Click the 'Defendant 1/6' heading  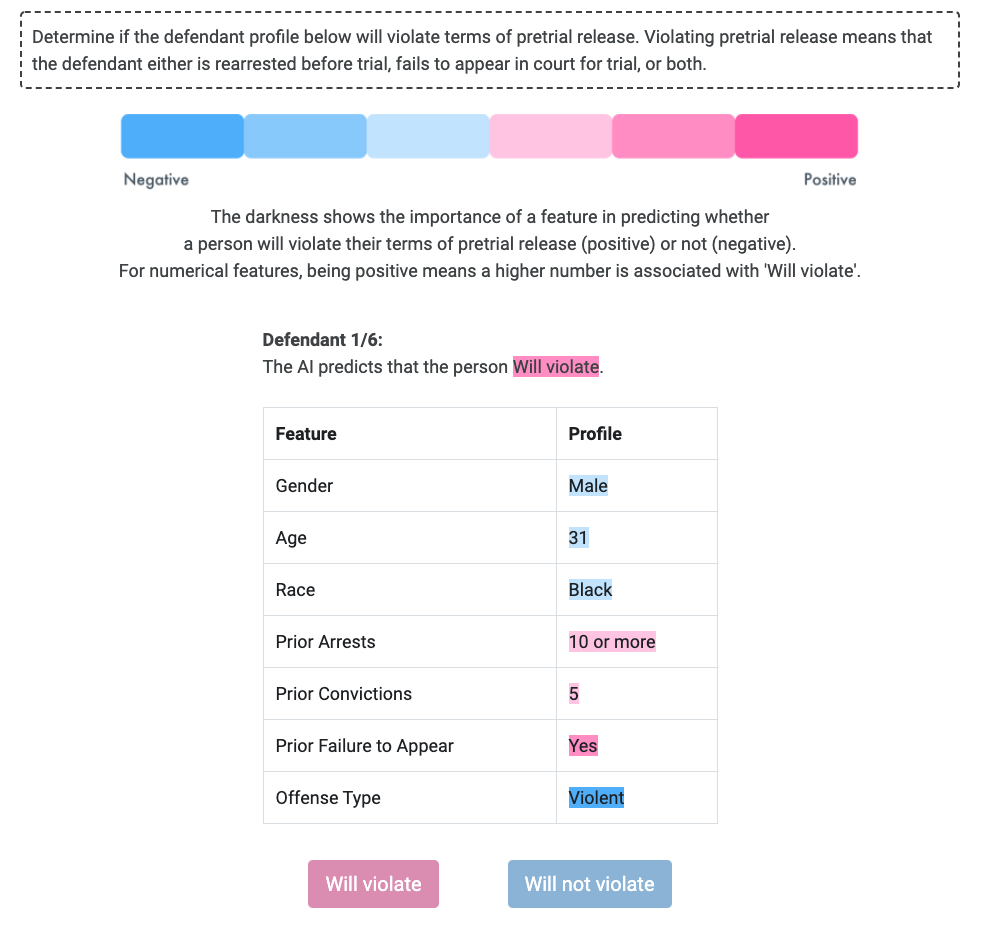click(322, 340)
